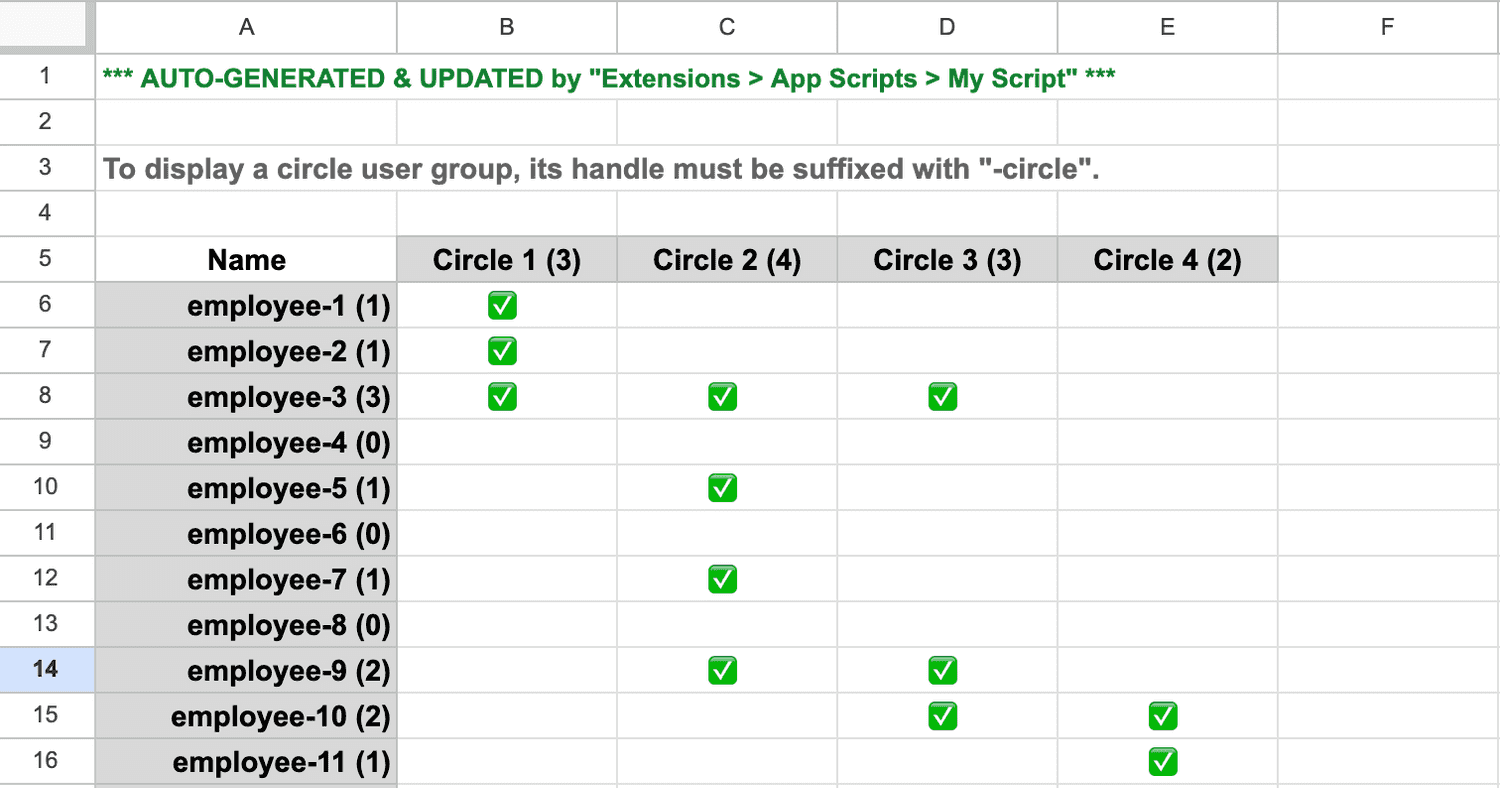Toggle employee-3's Circle 3 membership checkmark

coord(942,396)
